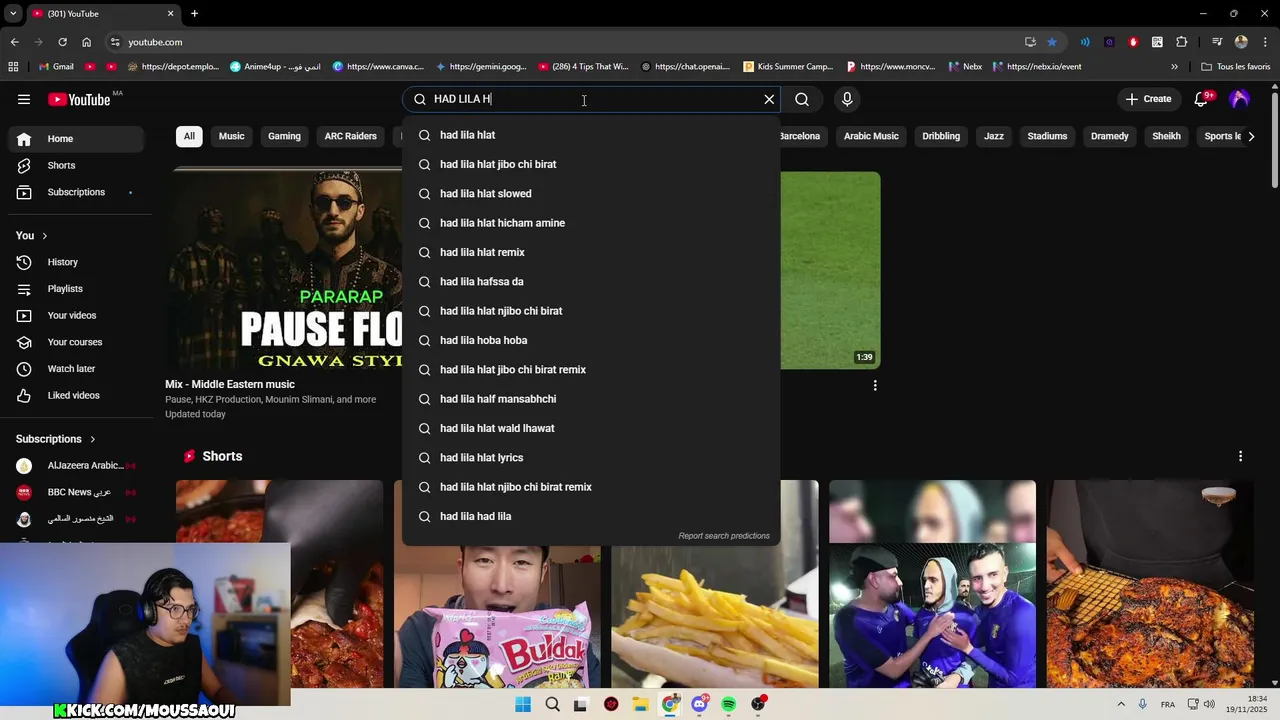Click the YouTube logo
Image resolution: width=1280 pixels, height=720 pixels.
(79, 99)
